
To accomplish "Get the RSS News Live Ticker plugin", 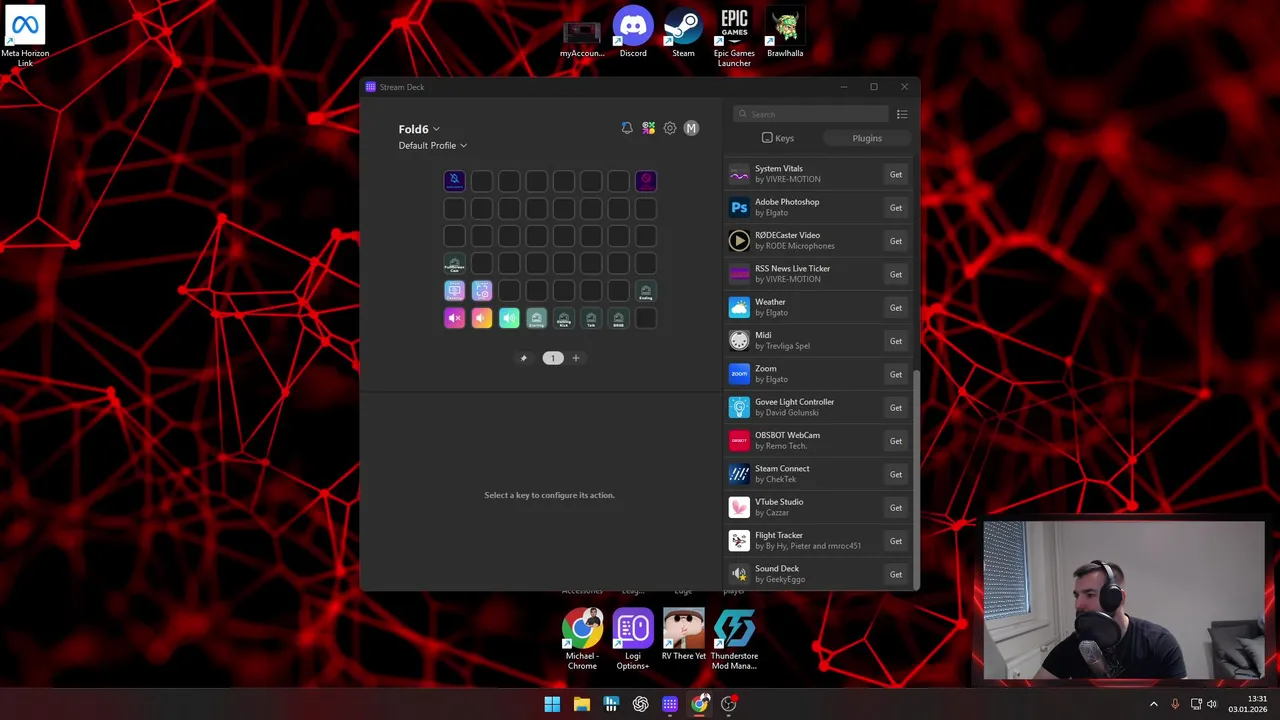I will (x=896, y=274).
